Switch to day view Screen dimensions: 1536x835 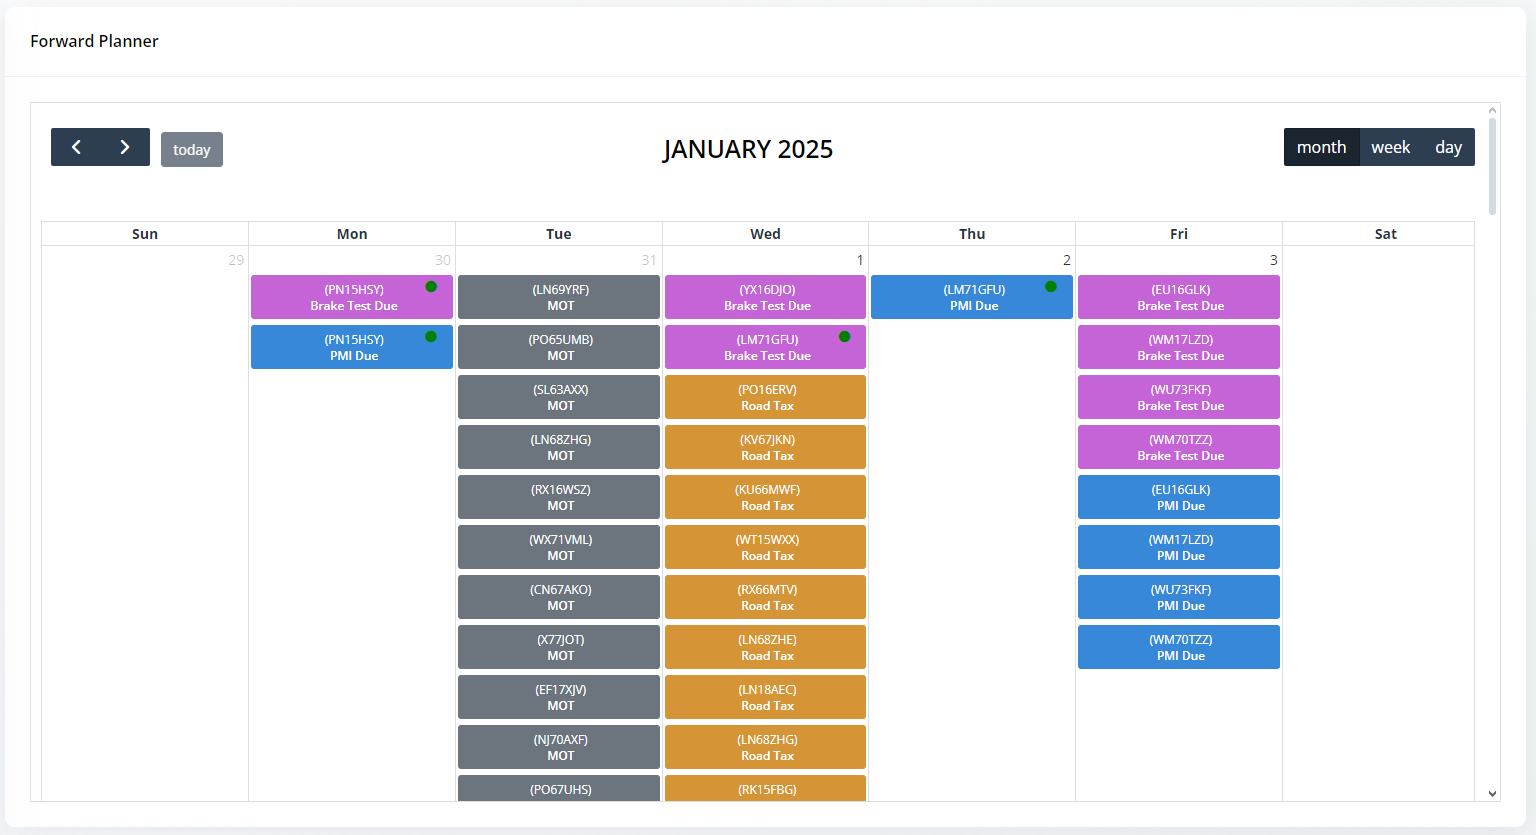pyautogui.click(x=1448, y=147)
